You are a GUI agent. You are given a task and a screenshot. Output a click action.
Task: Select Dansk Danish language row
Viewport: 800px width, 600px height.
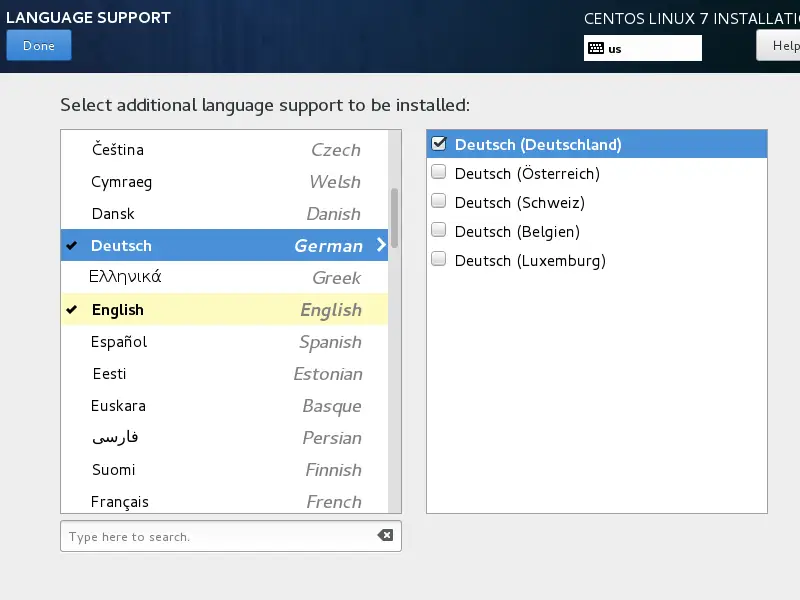(x=224, y=213)
